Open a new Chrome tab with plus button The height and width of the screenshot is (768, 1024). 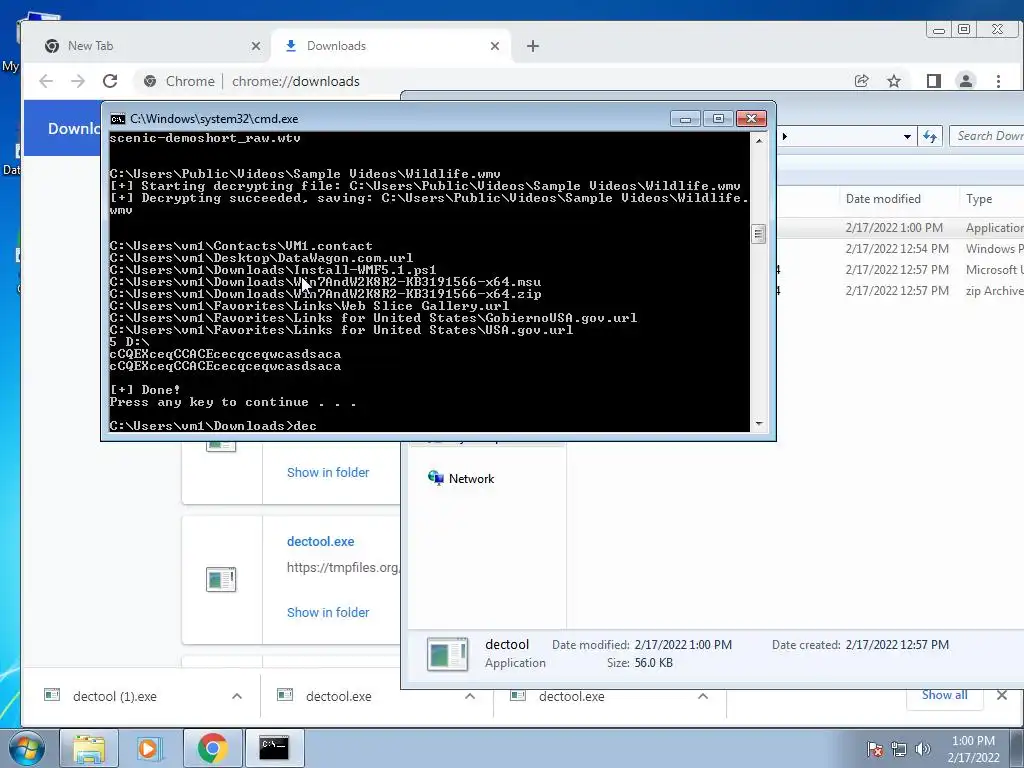533,46
